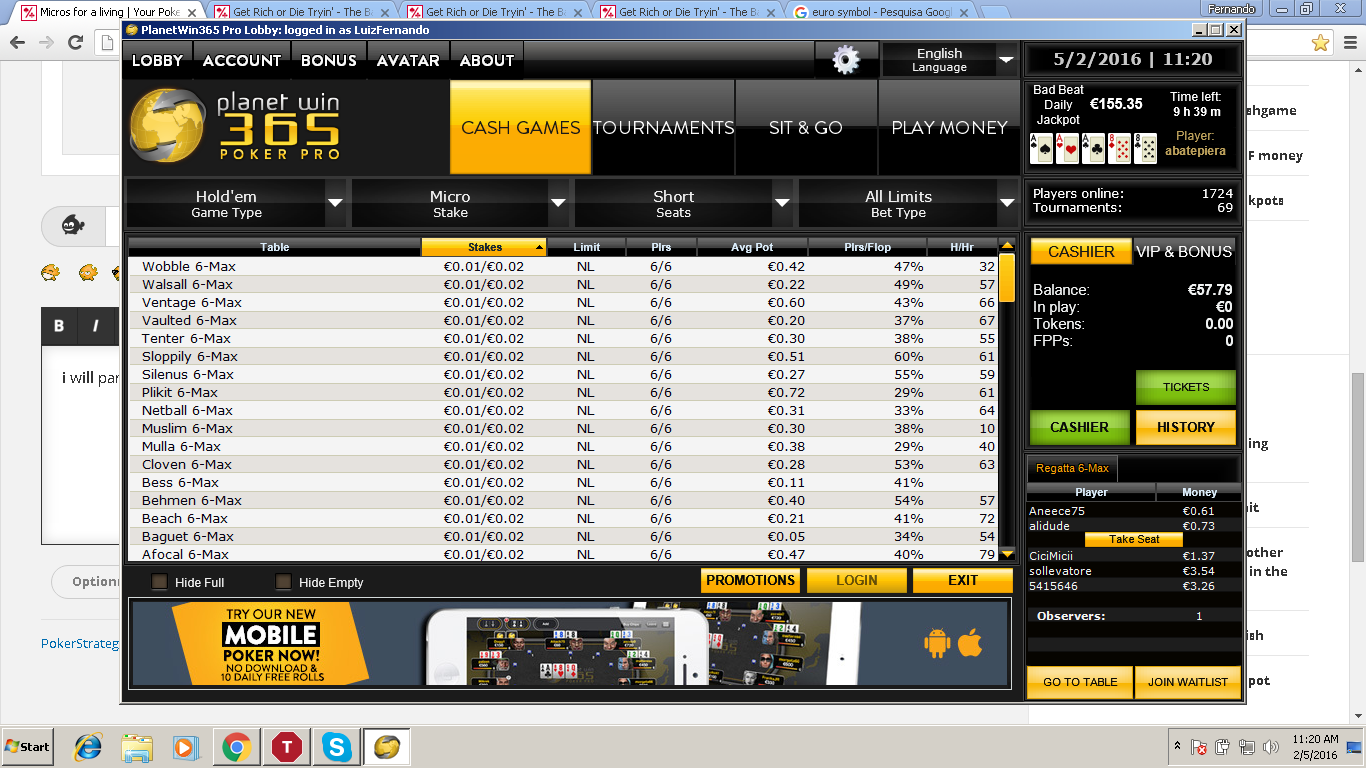Click the table list scrollbar up arrow
The height and width of the screenshot is (768, 1366).
tap(1007, 246)
